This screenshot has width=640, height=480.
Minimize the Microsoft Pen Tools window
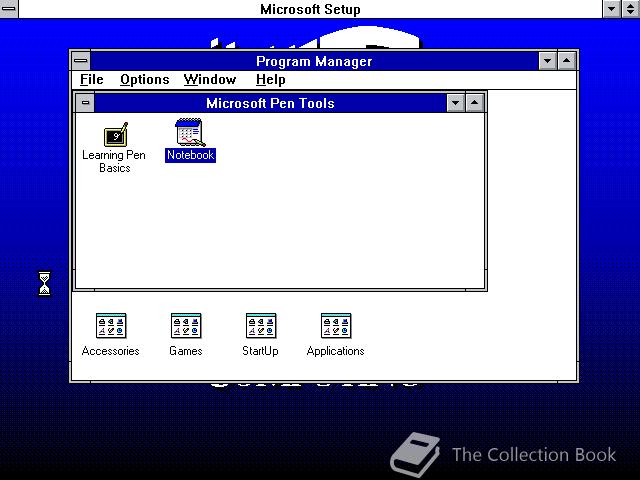pos(456,103)
